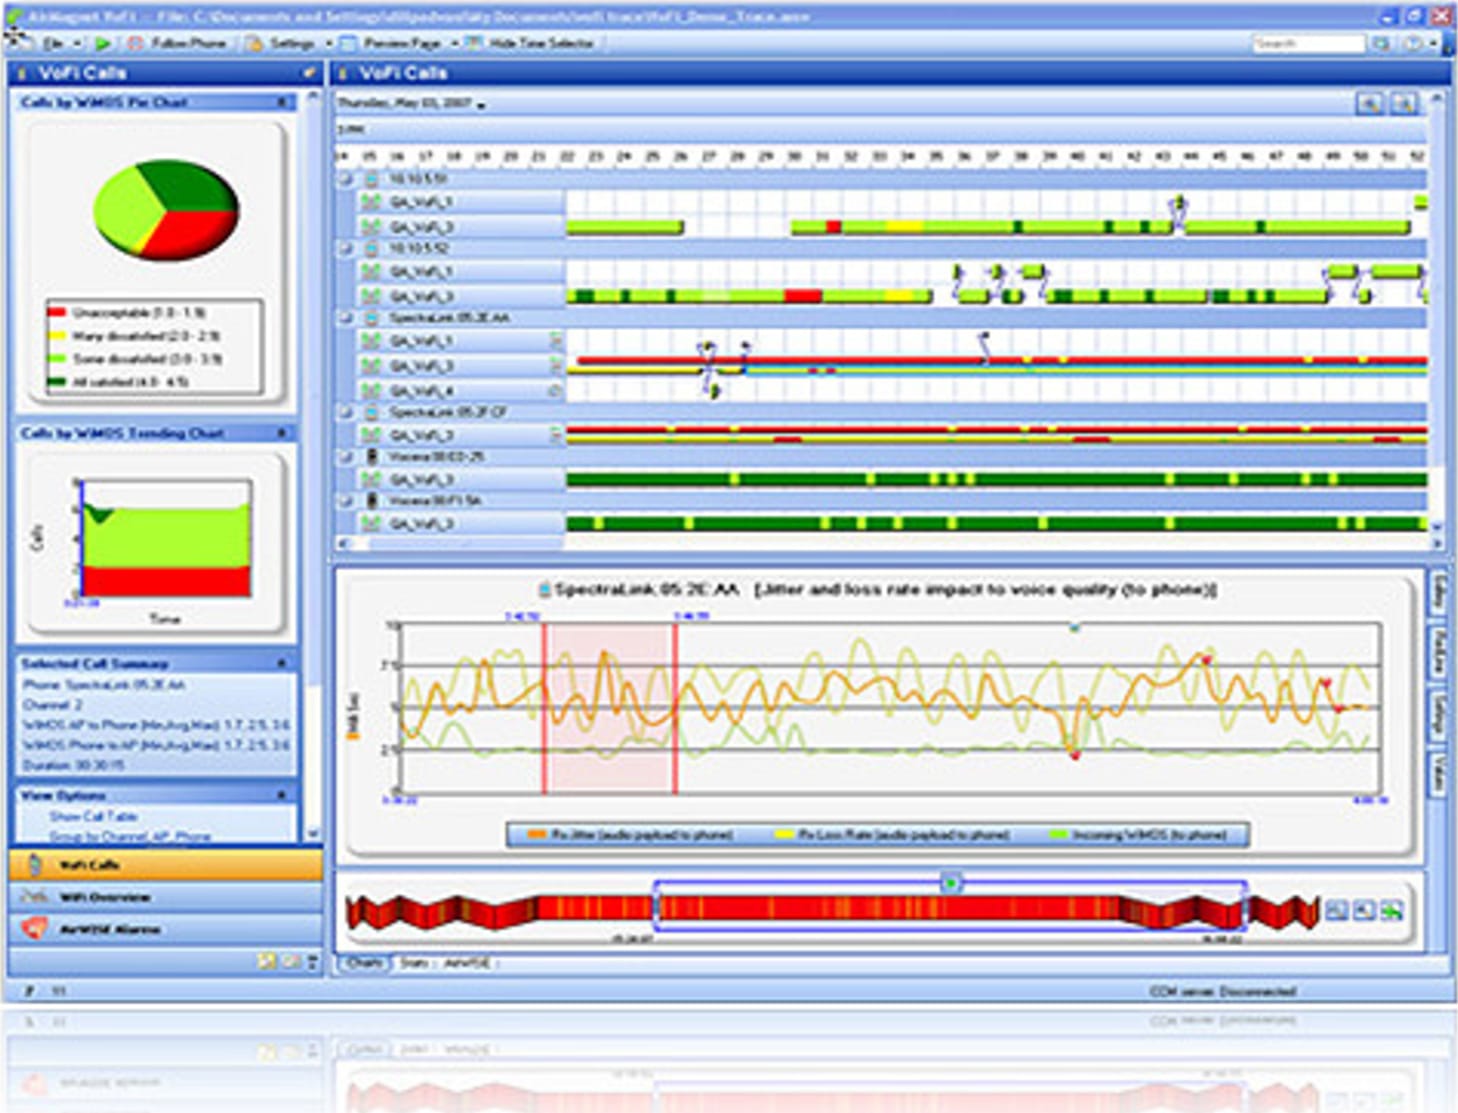Click first zoom icon right of time selector
This screenshot has height=1113, width=1458.
[1337, 911]
